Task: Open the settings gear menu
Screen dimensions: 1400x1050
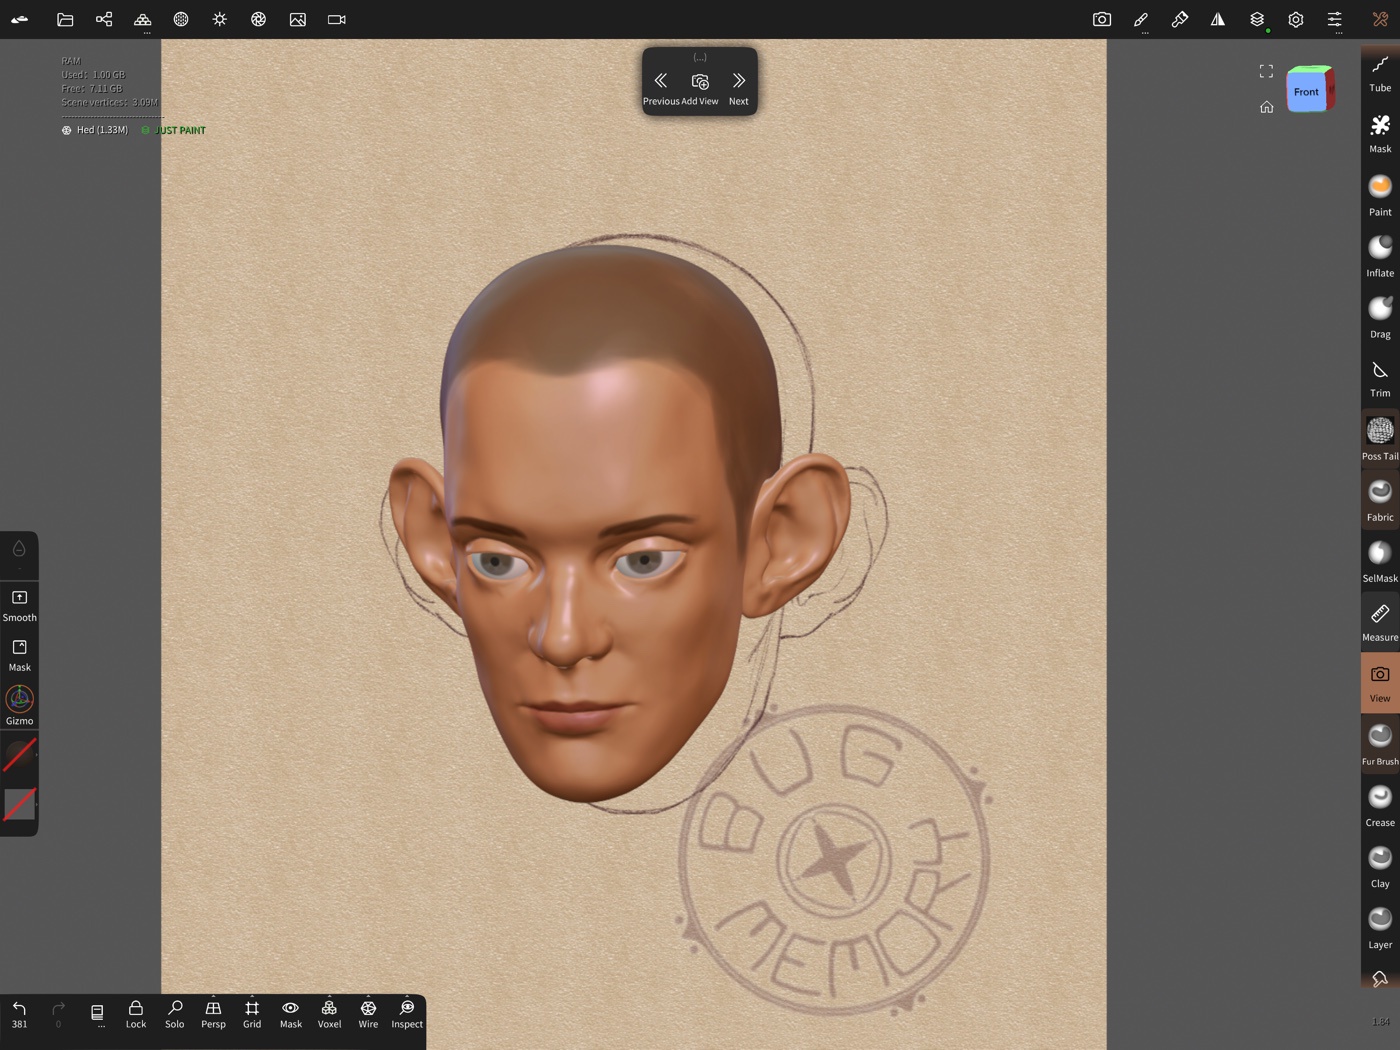Action: [1296, 19]
